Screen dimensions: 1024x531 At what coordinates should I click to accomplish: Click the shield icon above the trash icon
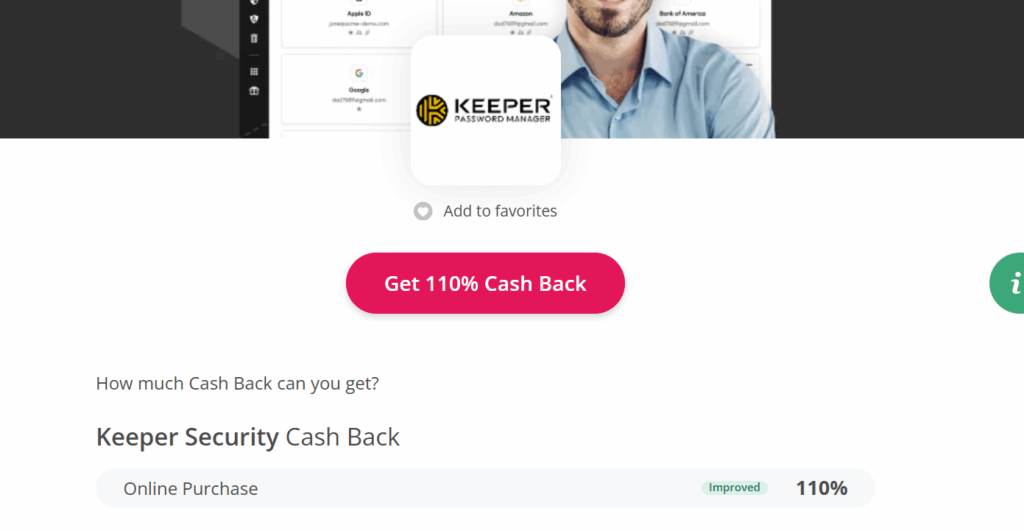click(x=254, y=19)
